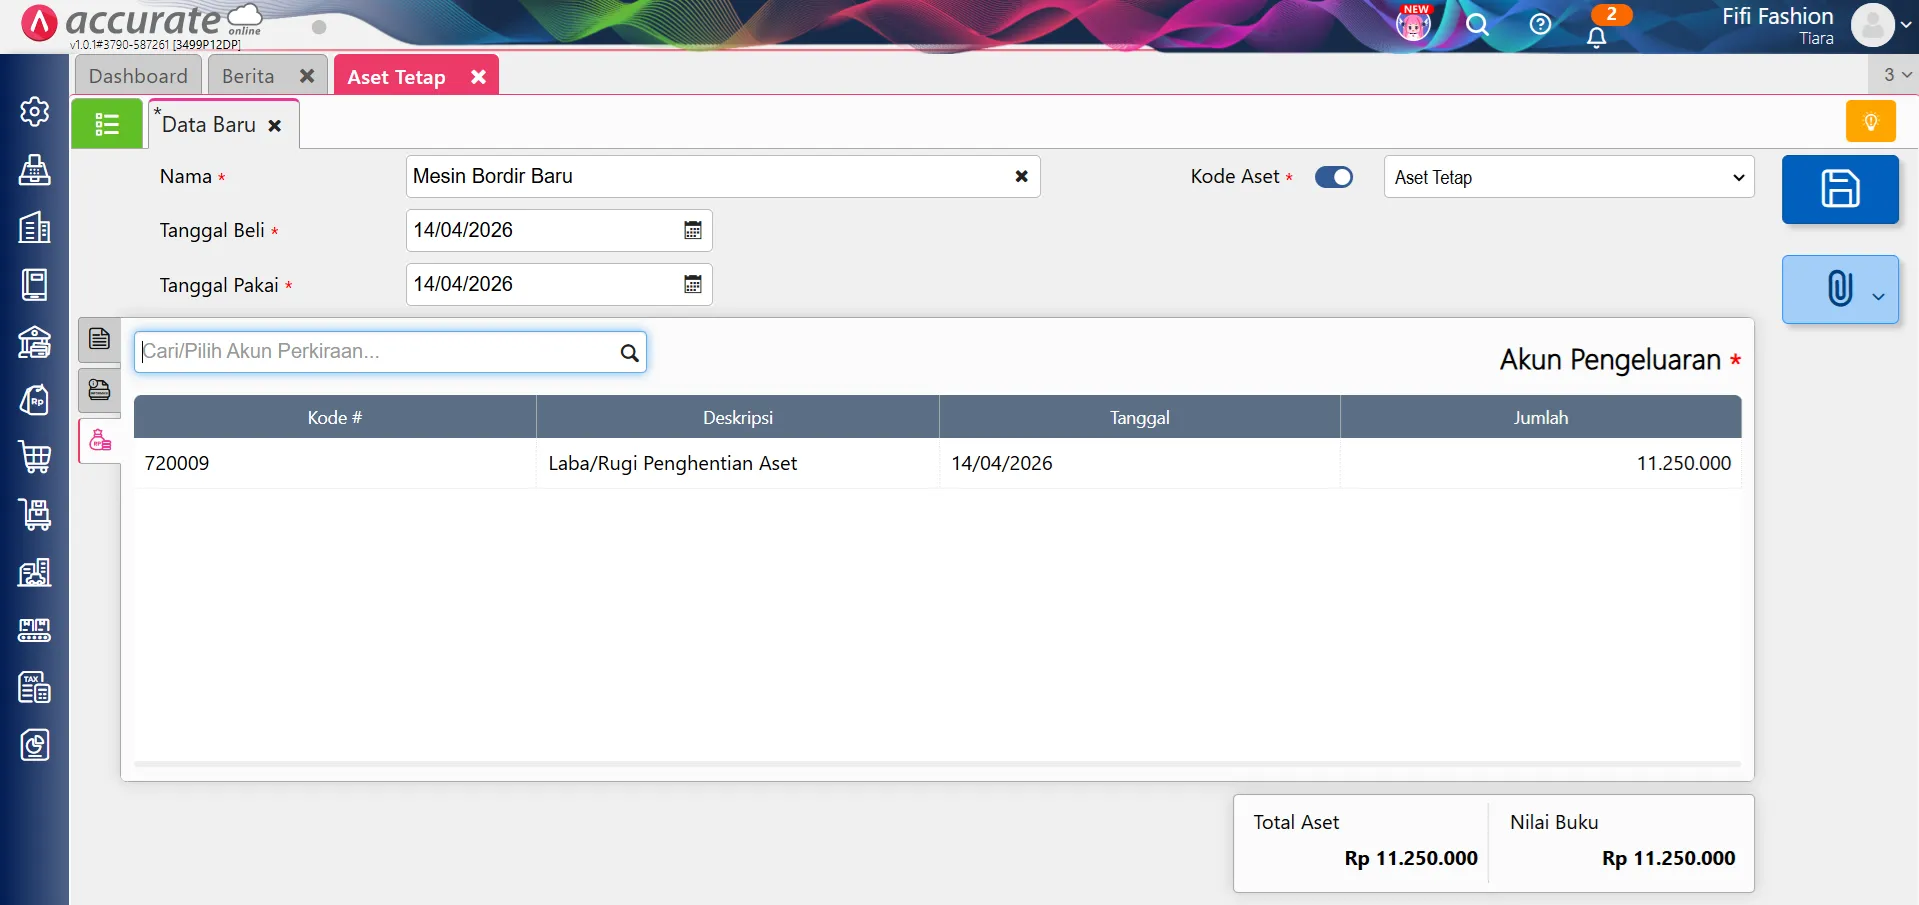Open the Rp money bag icon in sidebar
The image size is (1919, 905).
coord(35,400)
